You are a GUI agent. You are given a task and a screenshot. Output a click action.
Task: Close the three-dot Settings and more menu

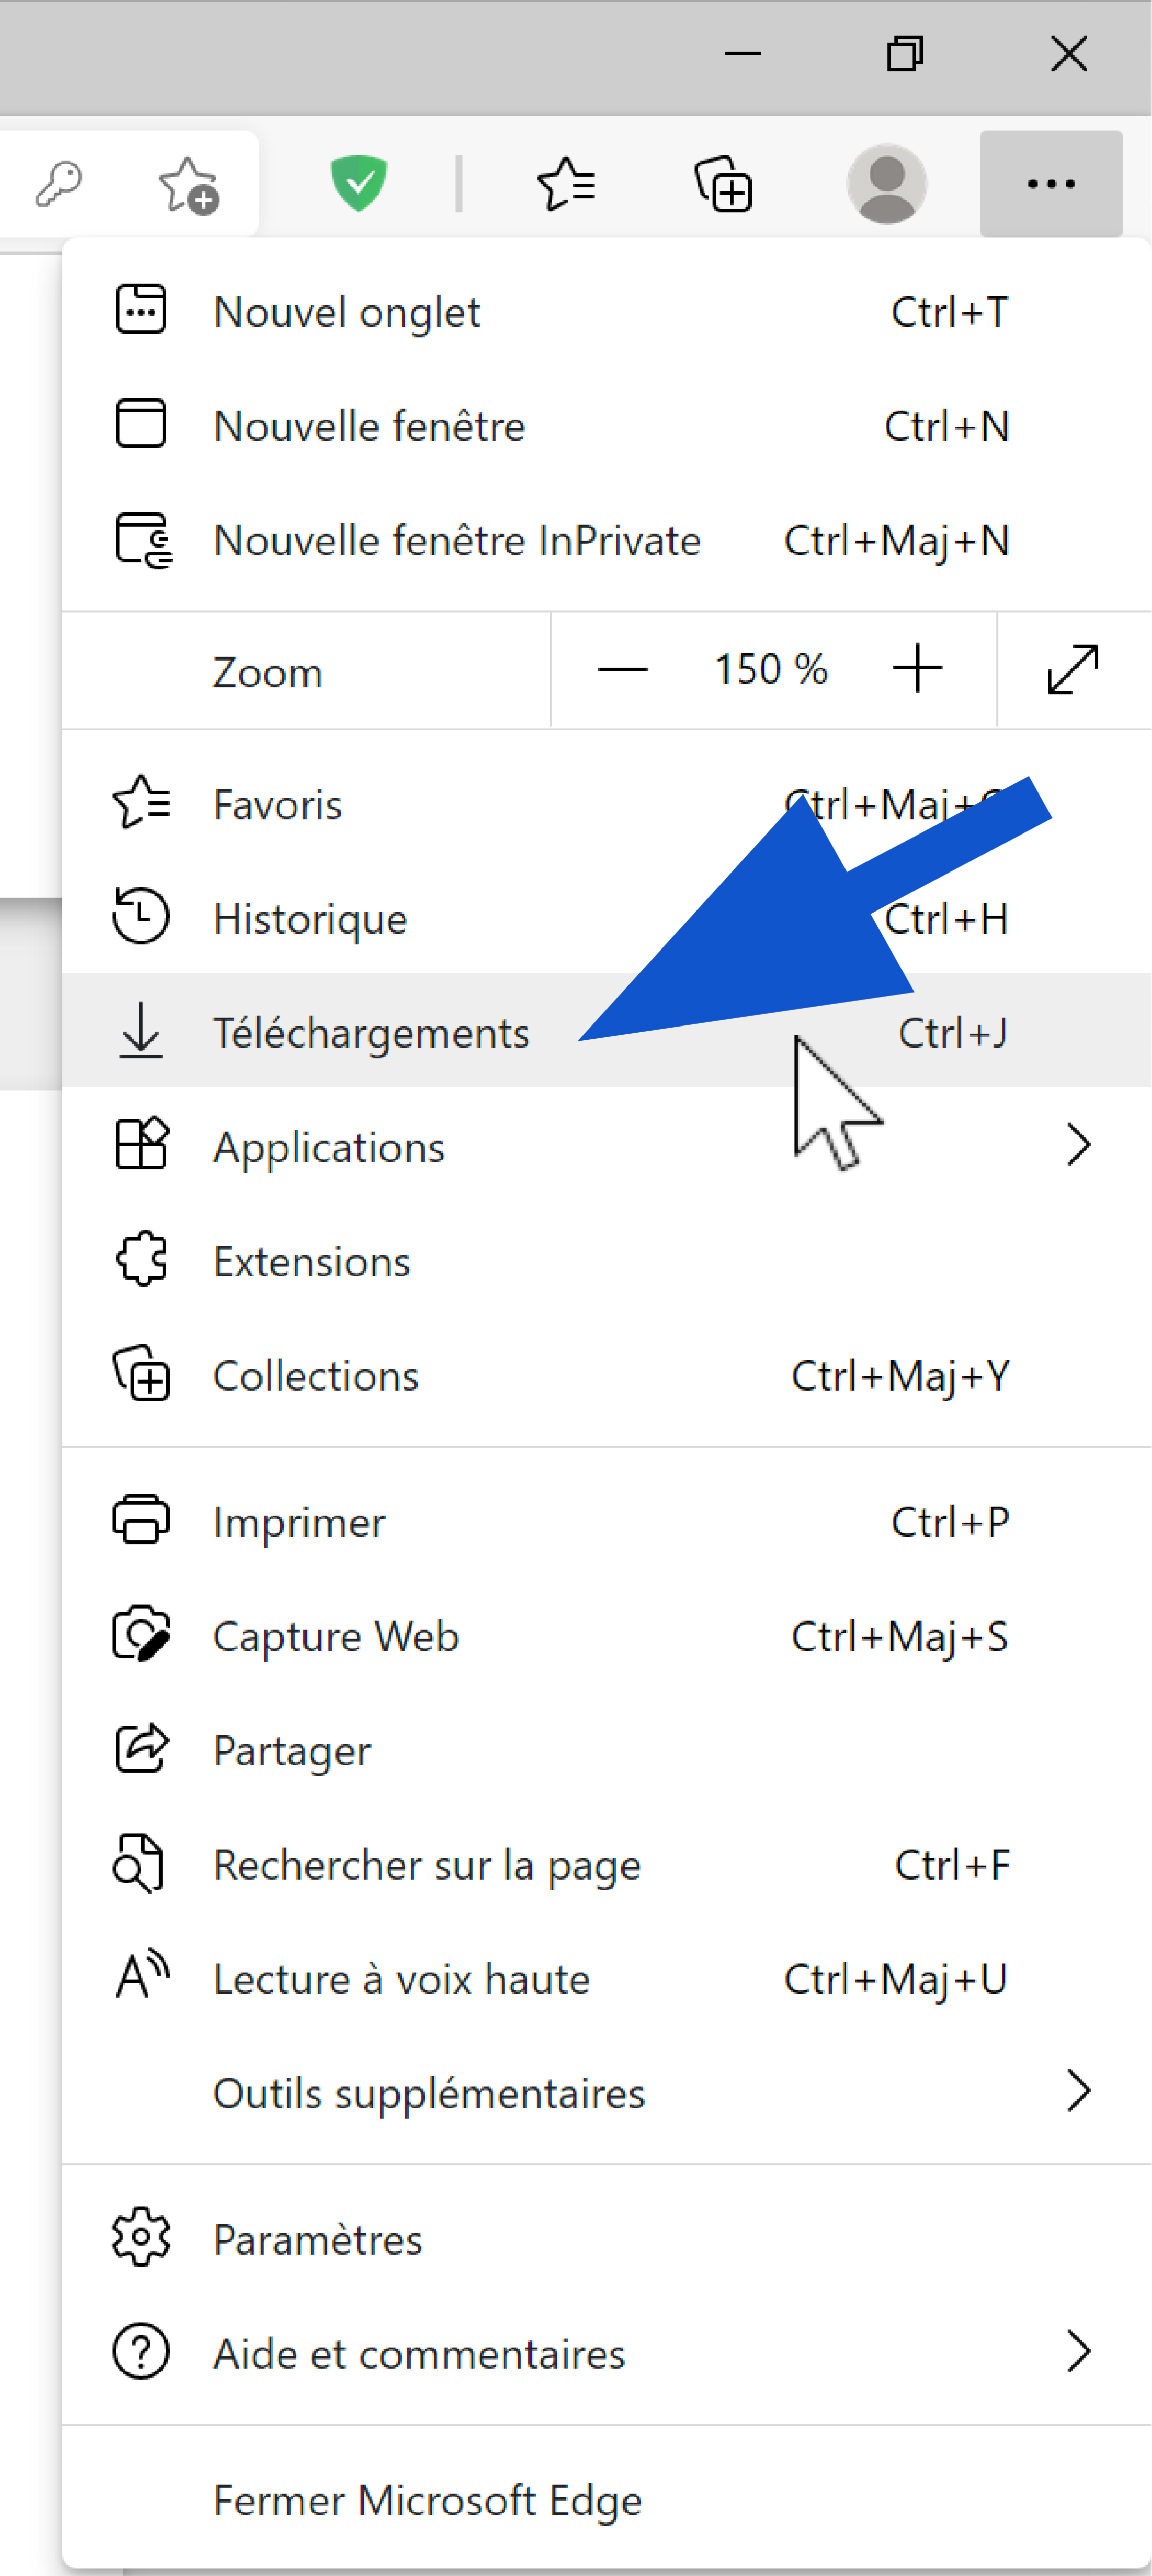[1051, 184]
